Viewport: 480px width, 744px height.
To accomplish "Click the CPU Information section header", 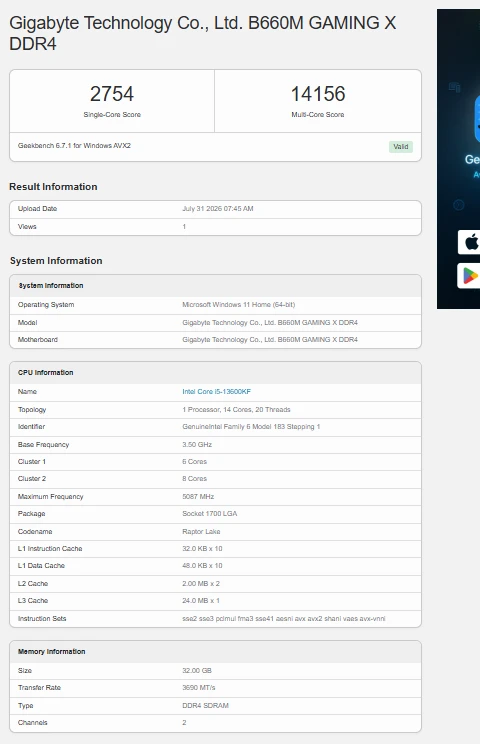I will point(215,372).
